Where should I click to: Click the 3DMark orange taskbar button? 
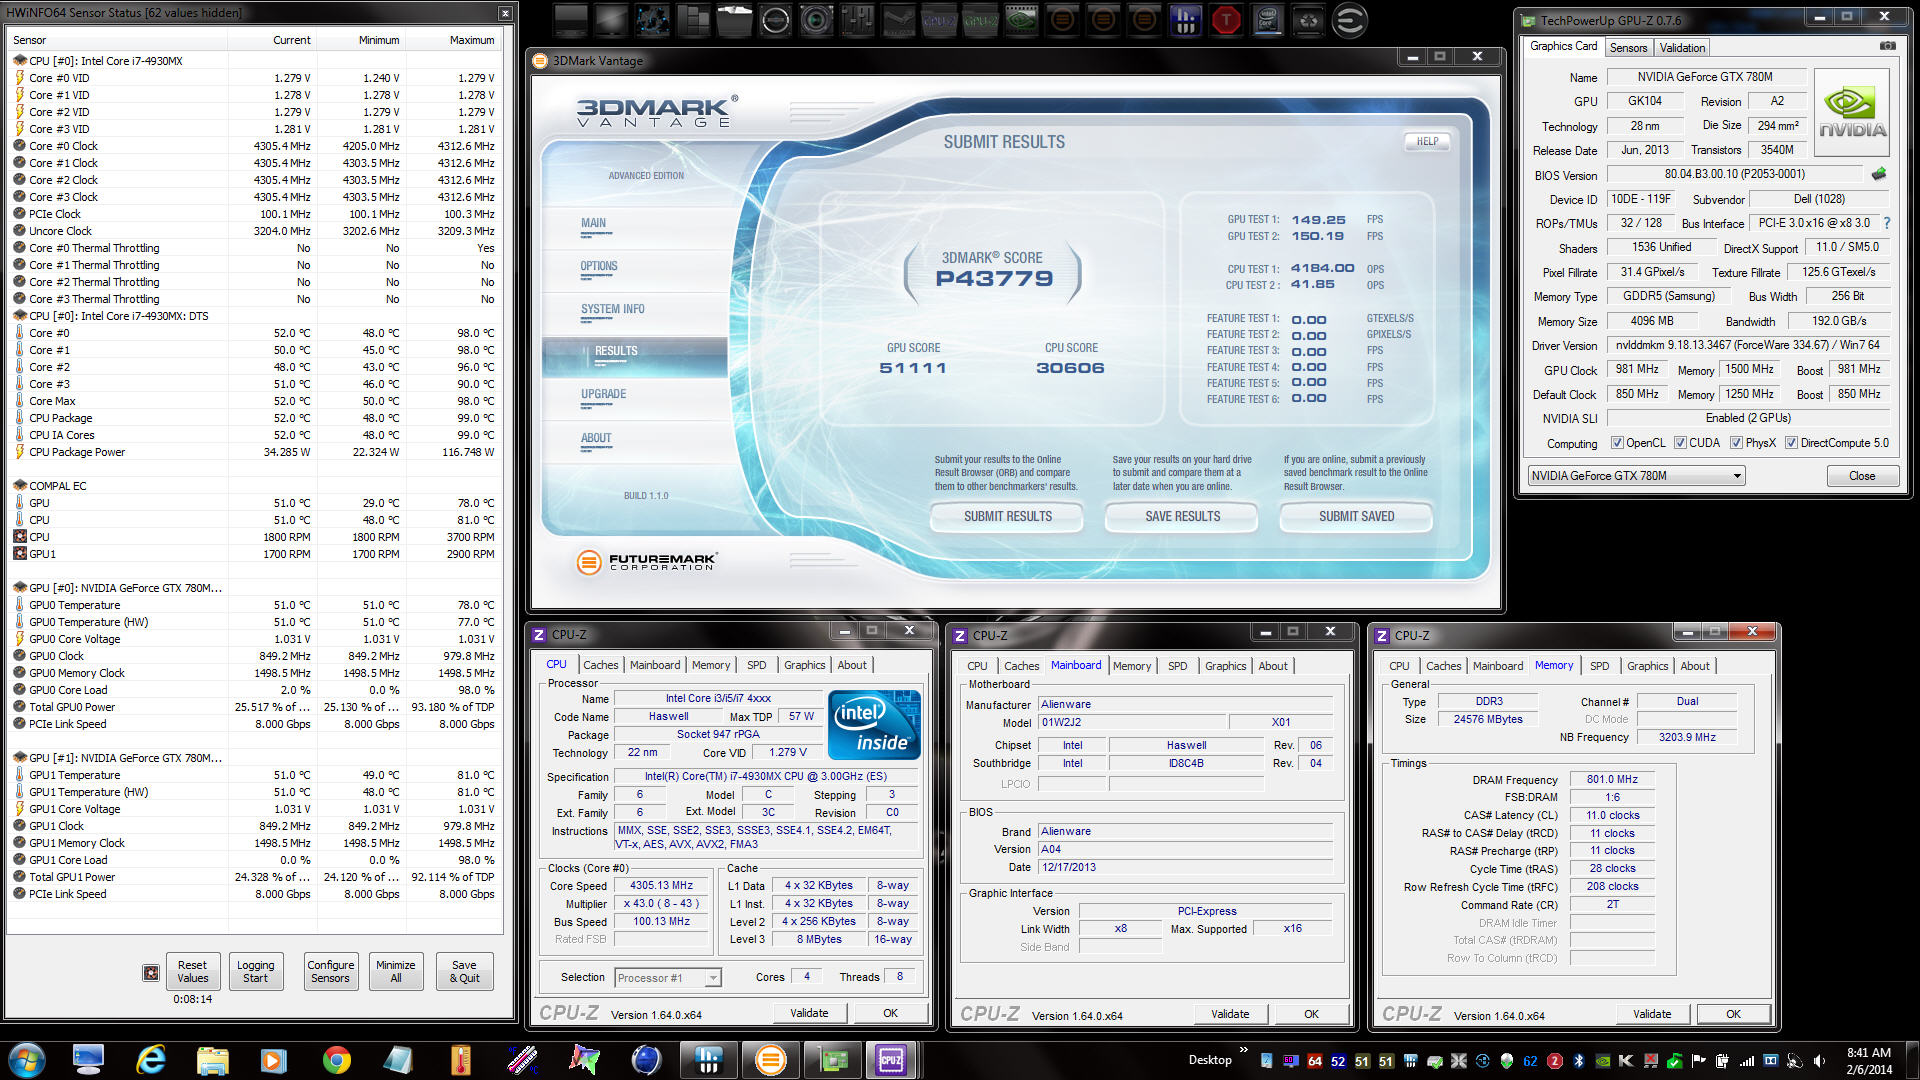(770, 1060)
